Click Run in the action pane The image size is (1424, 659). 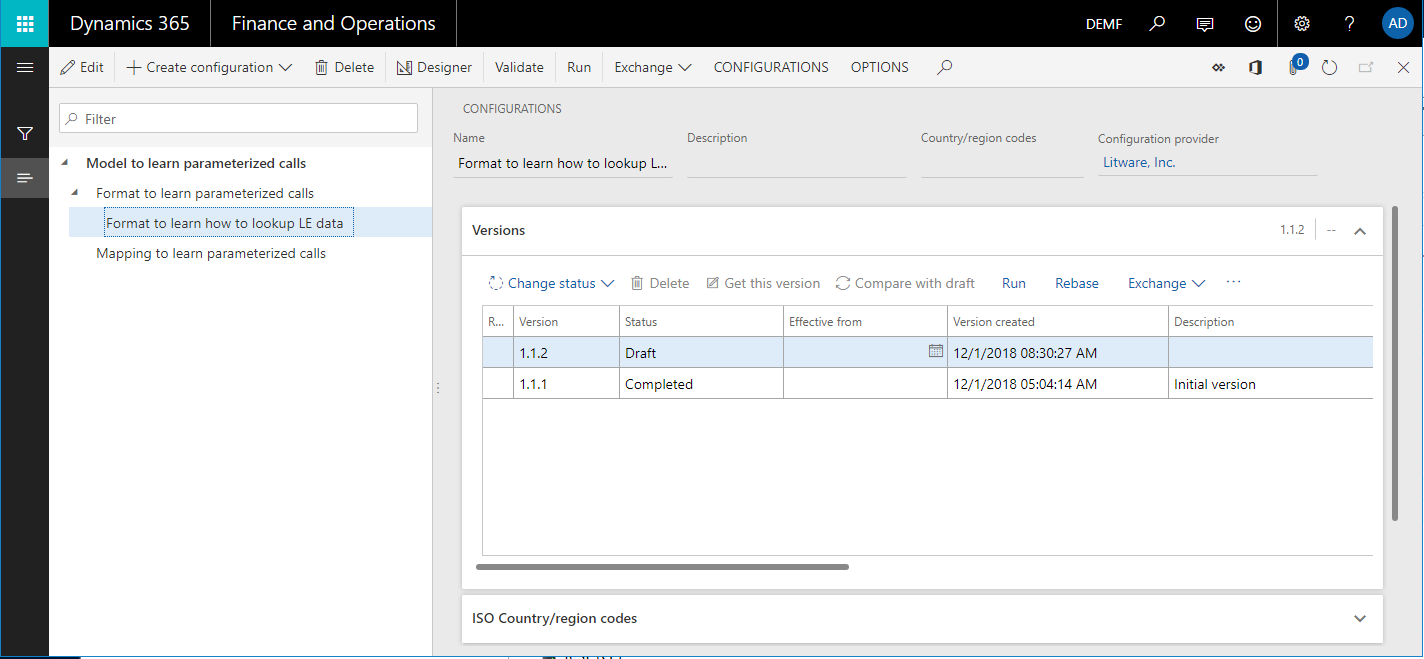579,67
